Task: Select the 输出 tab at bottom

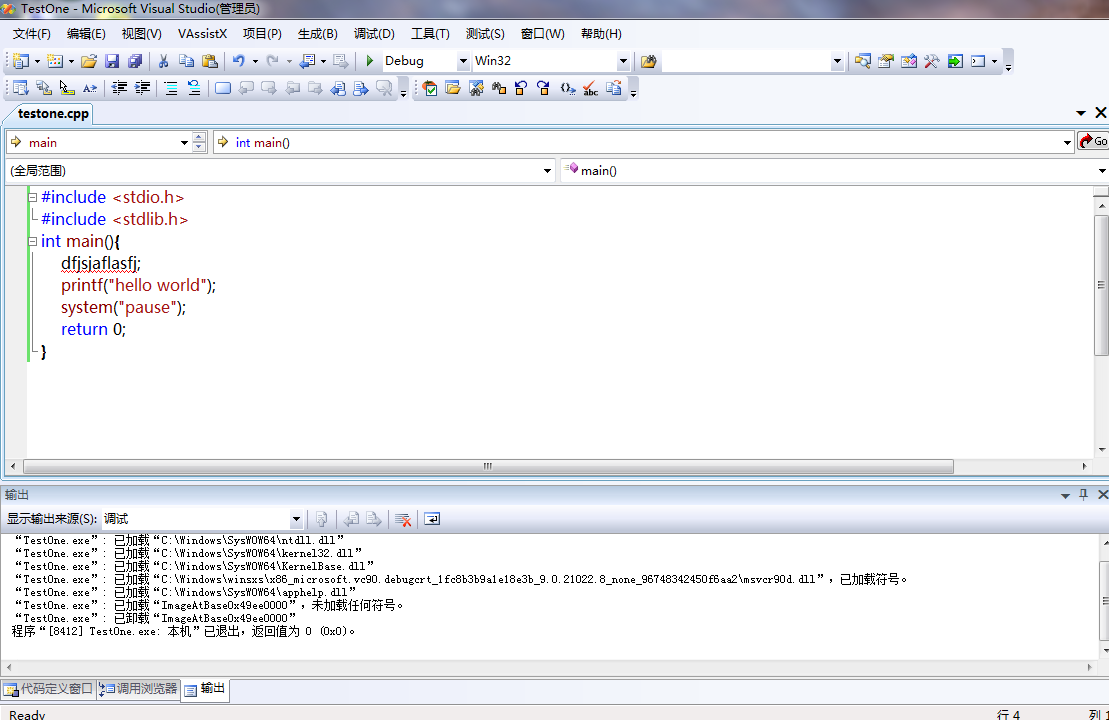Action: pos(205,689)
